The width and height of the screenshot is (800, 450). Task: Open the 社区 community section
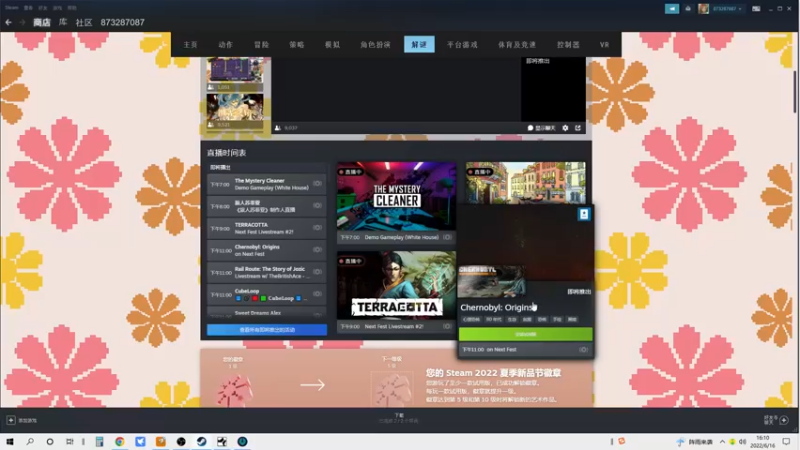click(84, 22)
